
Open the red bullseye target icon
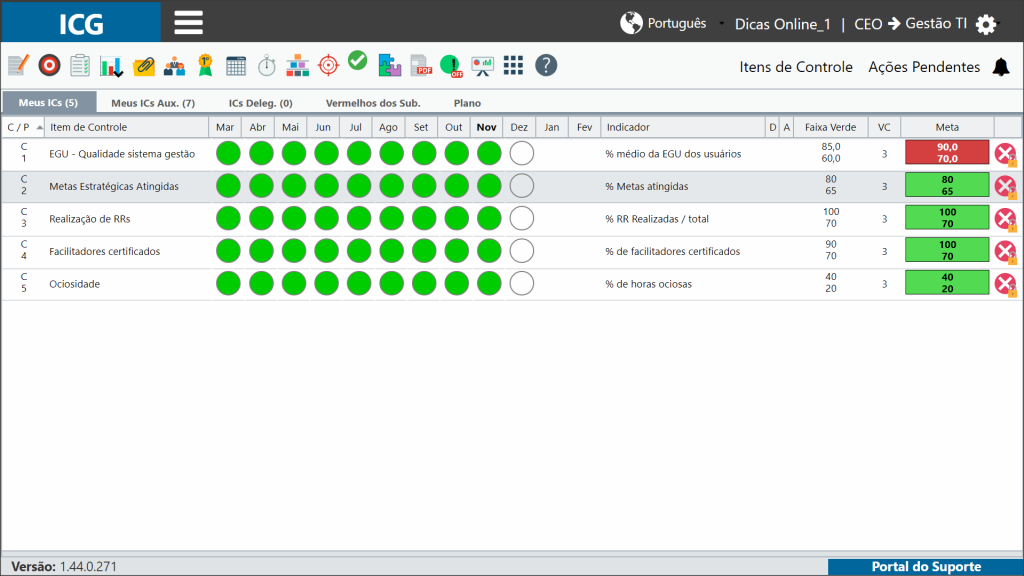pos(49,65)
